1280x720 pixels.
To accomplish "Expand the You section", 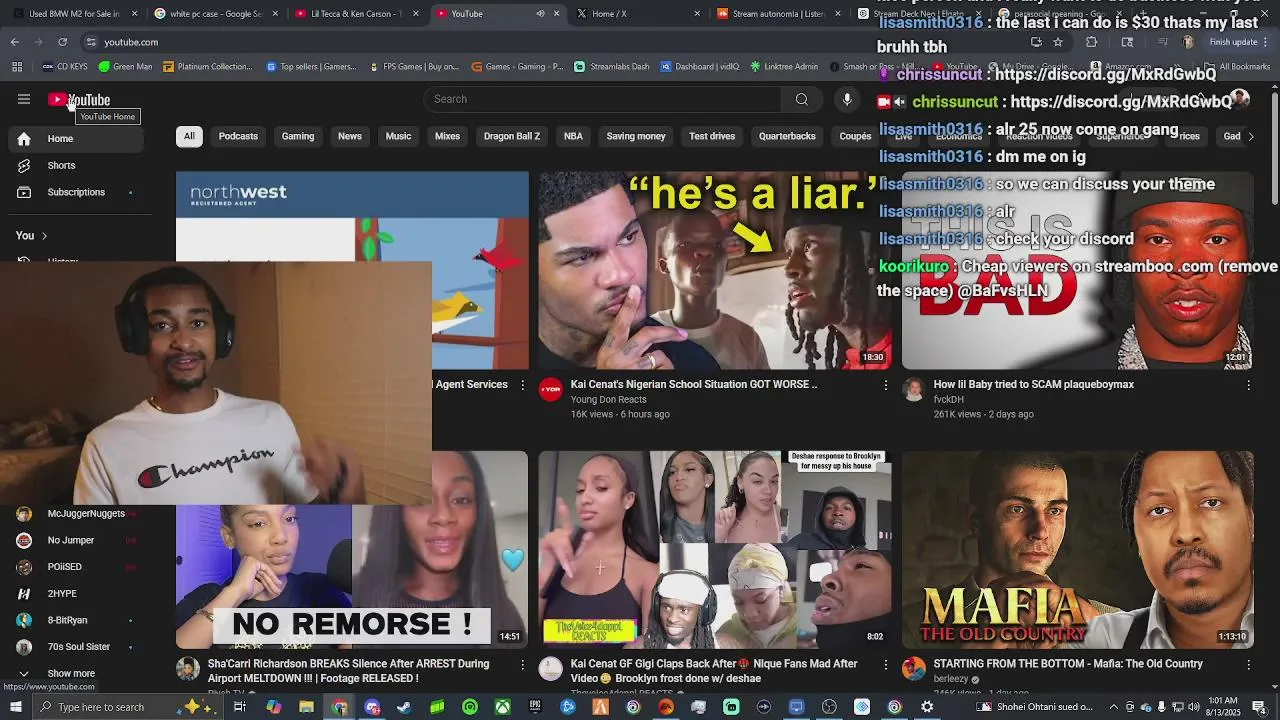I will [32, 236].
